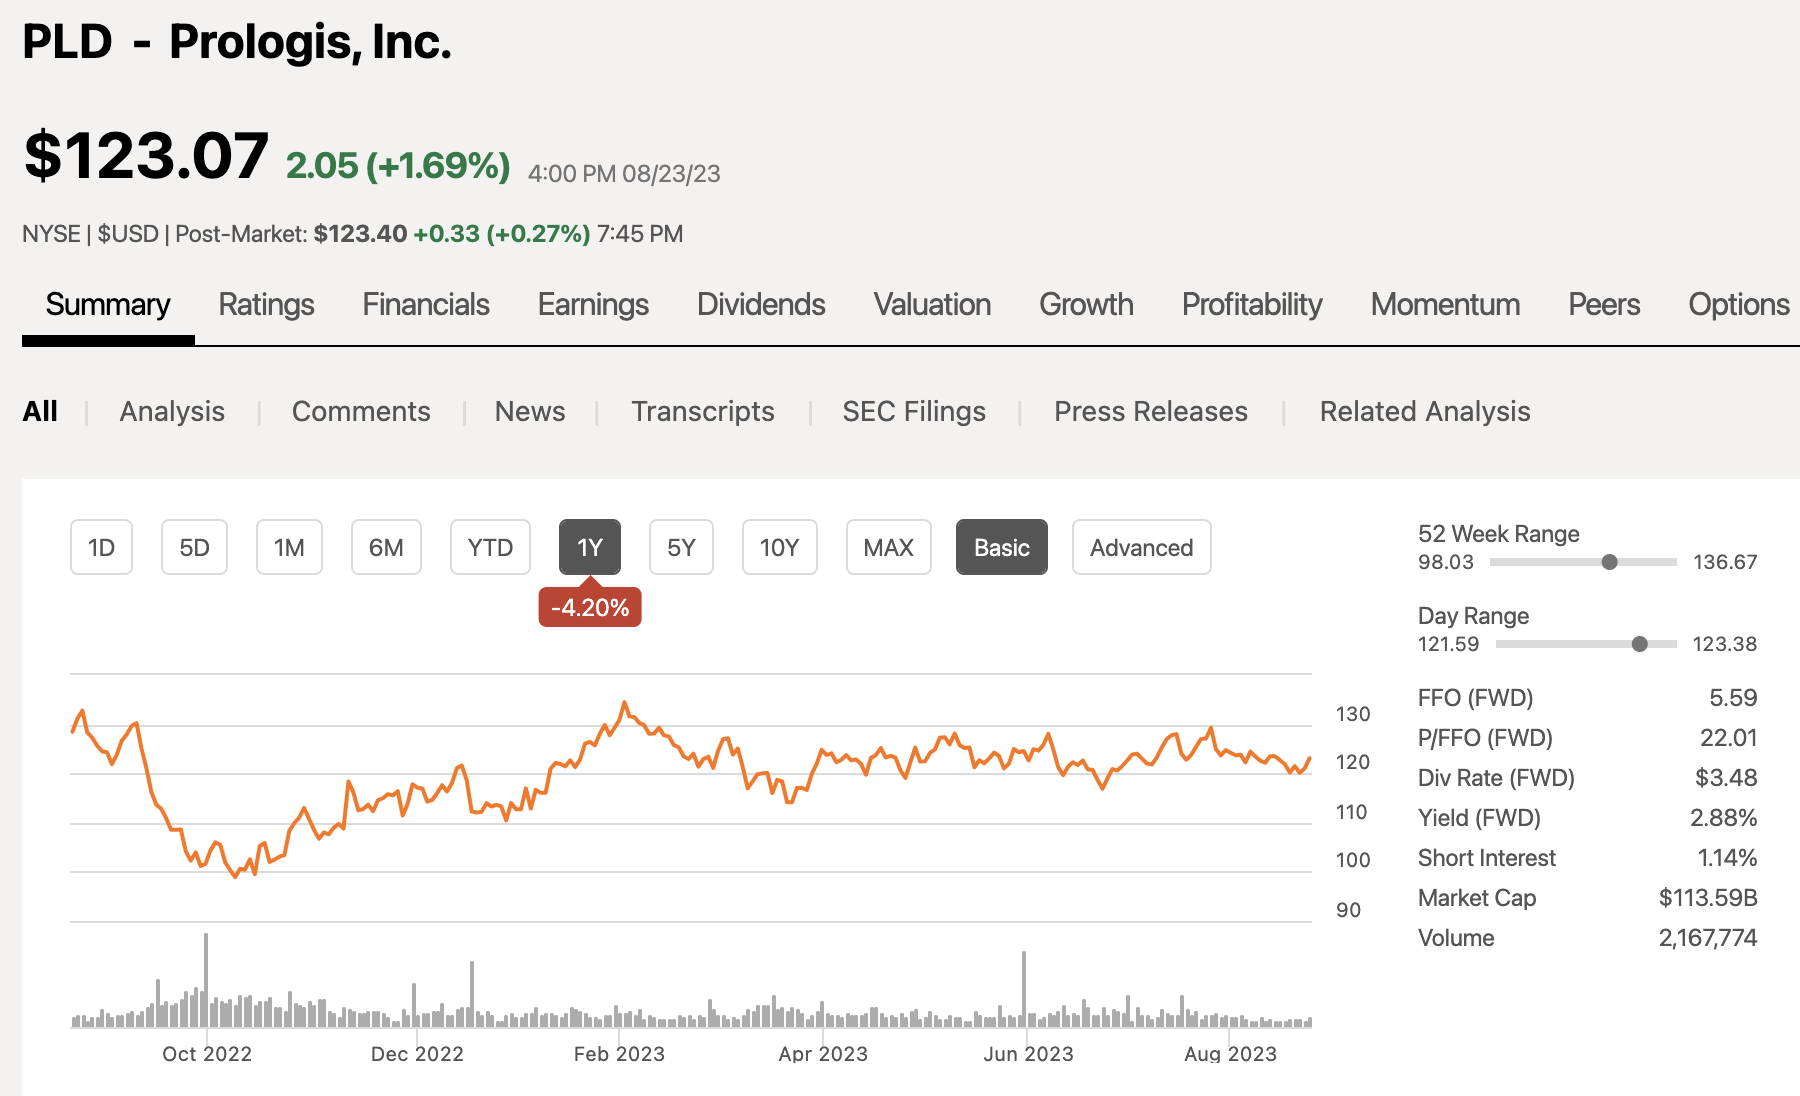1800x1096 pixels.
Task: Select the YTD chart range
Action: [490, 547]
